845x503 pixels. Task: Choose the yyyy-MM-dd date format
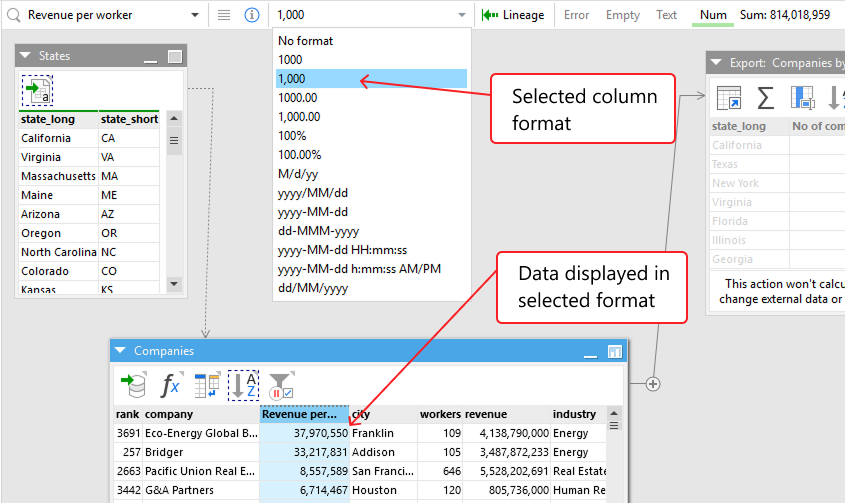[x=371, y=212]
